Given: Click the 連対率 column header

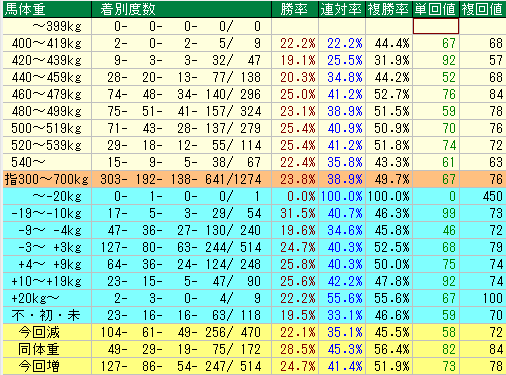Looking at the screenshot, I should pos(342,9).
